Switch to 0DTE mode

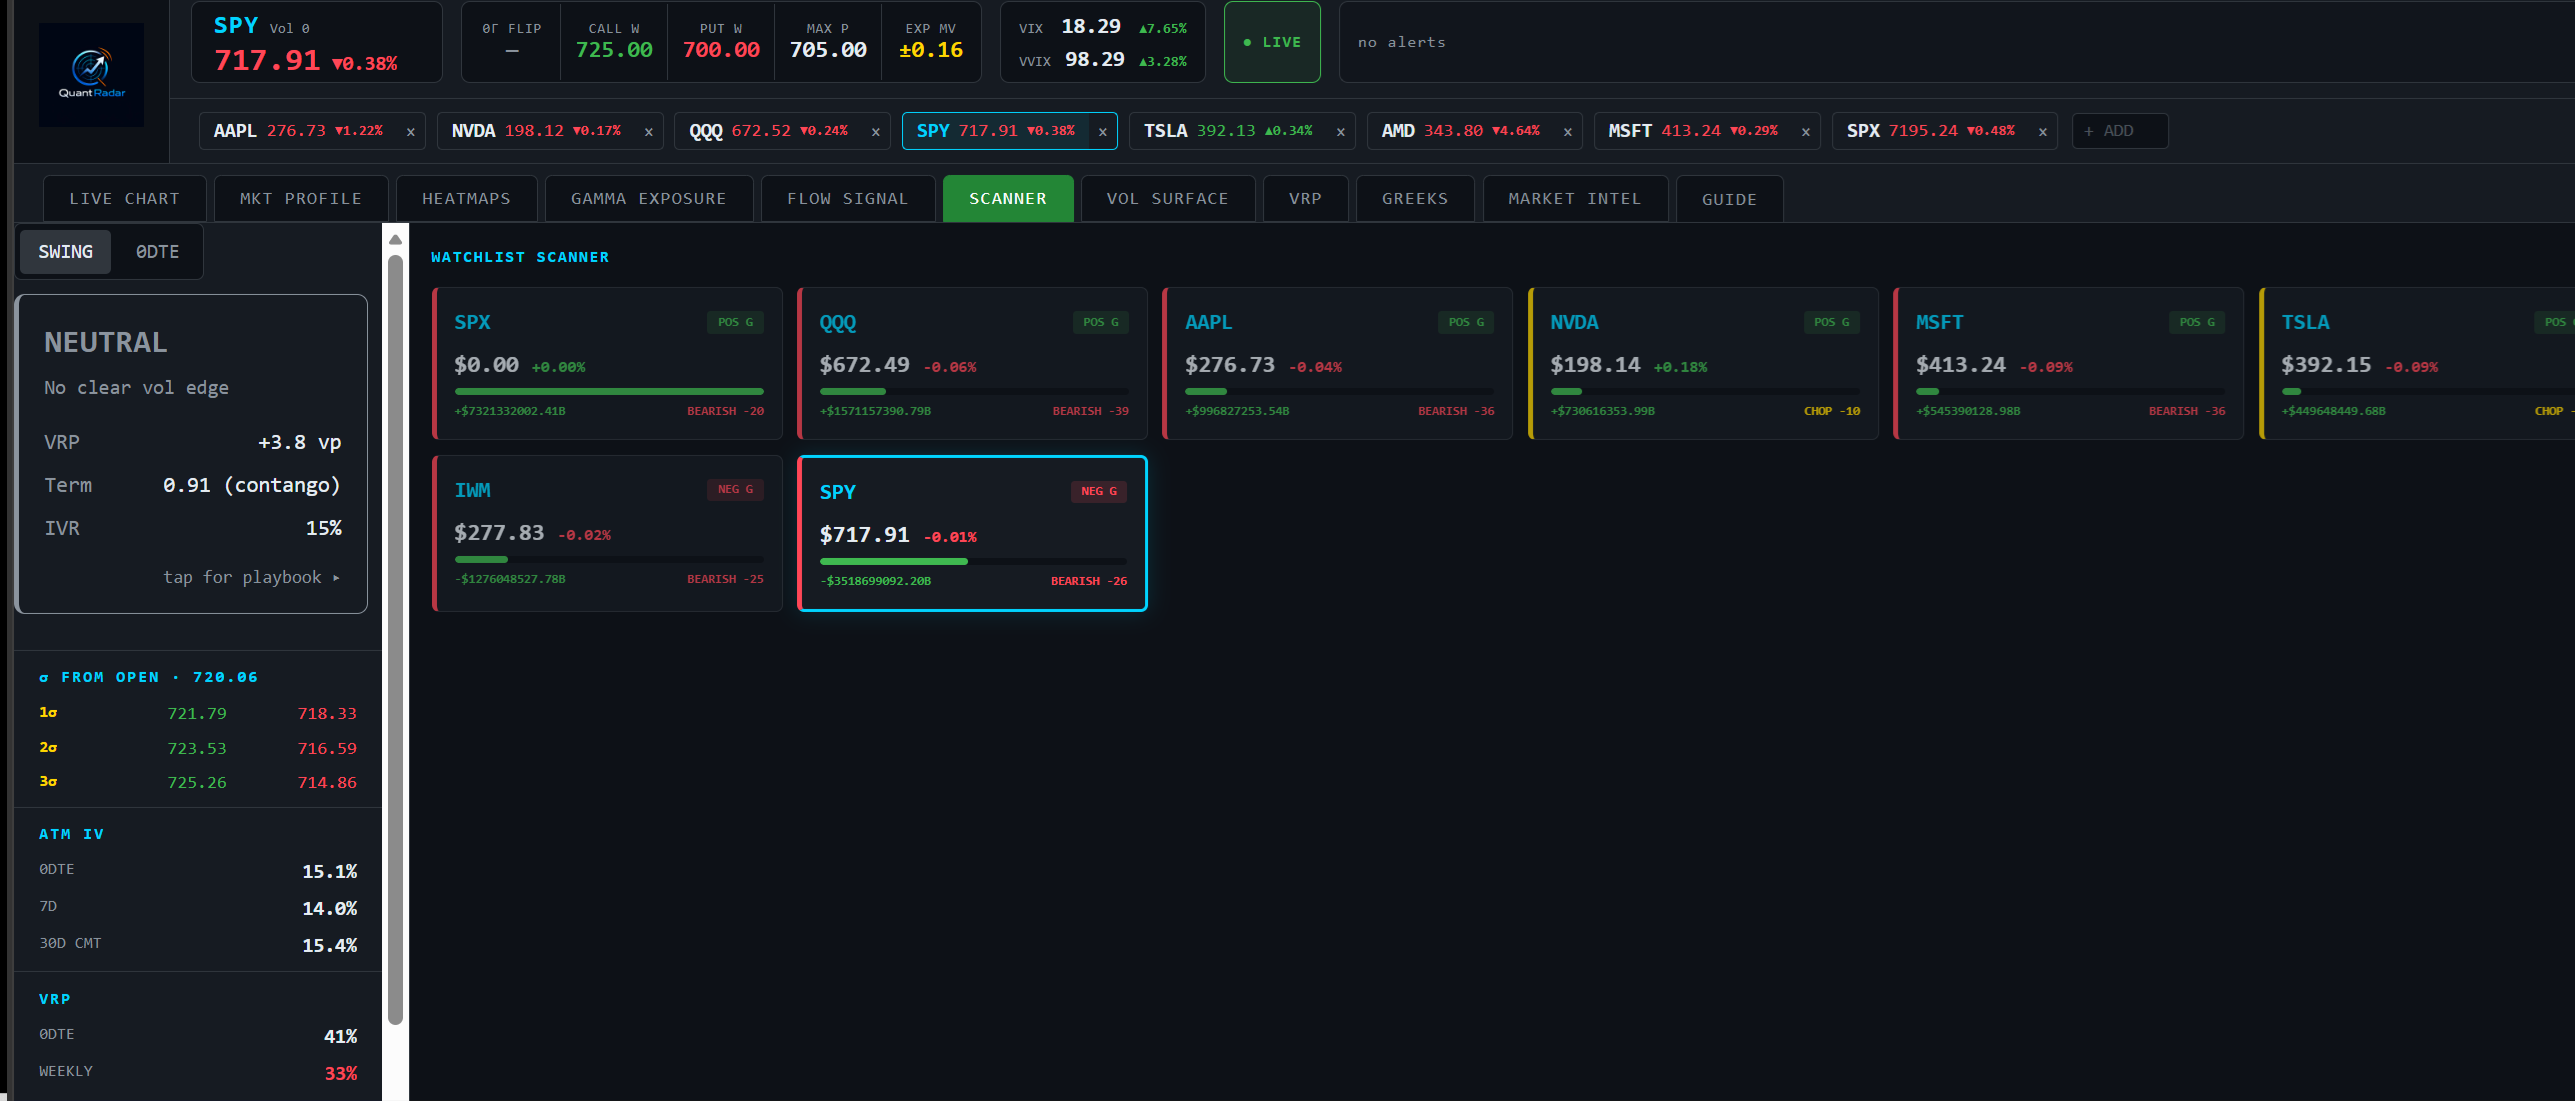coord(158,252)
